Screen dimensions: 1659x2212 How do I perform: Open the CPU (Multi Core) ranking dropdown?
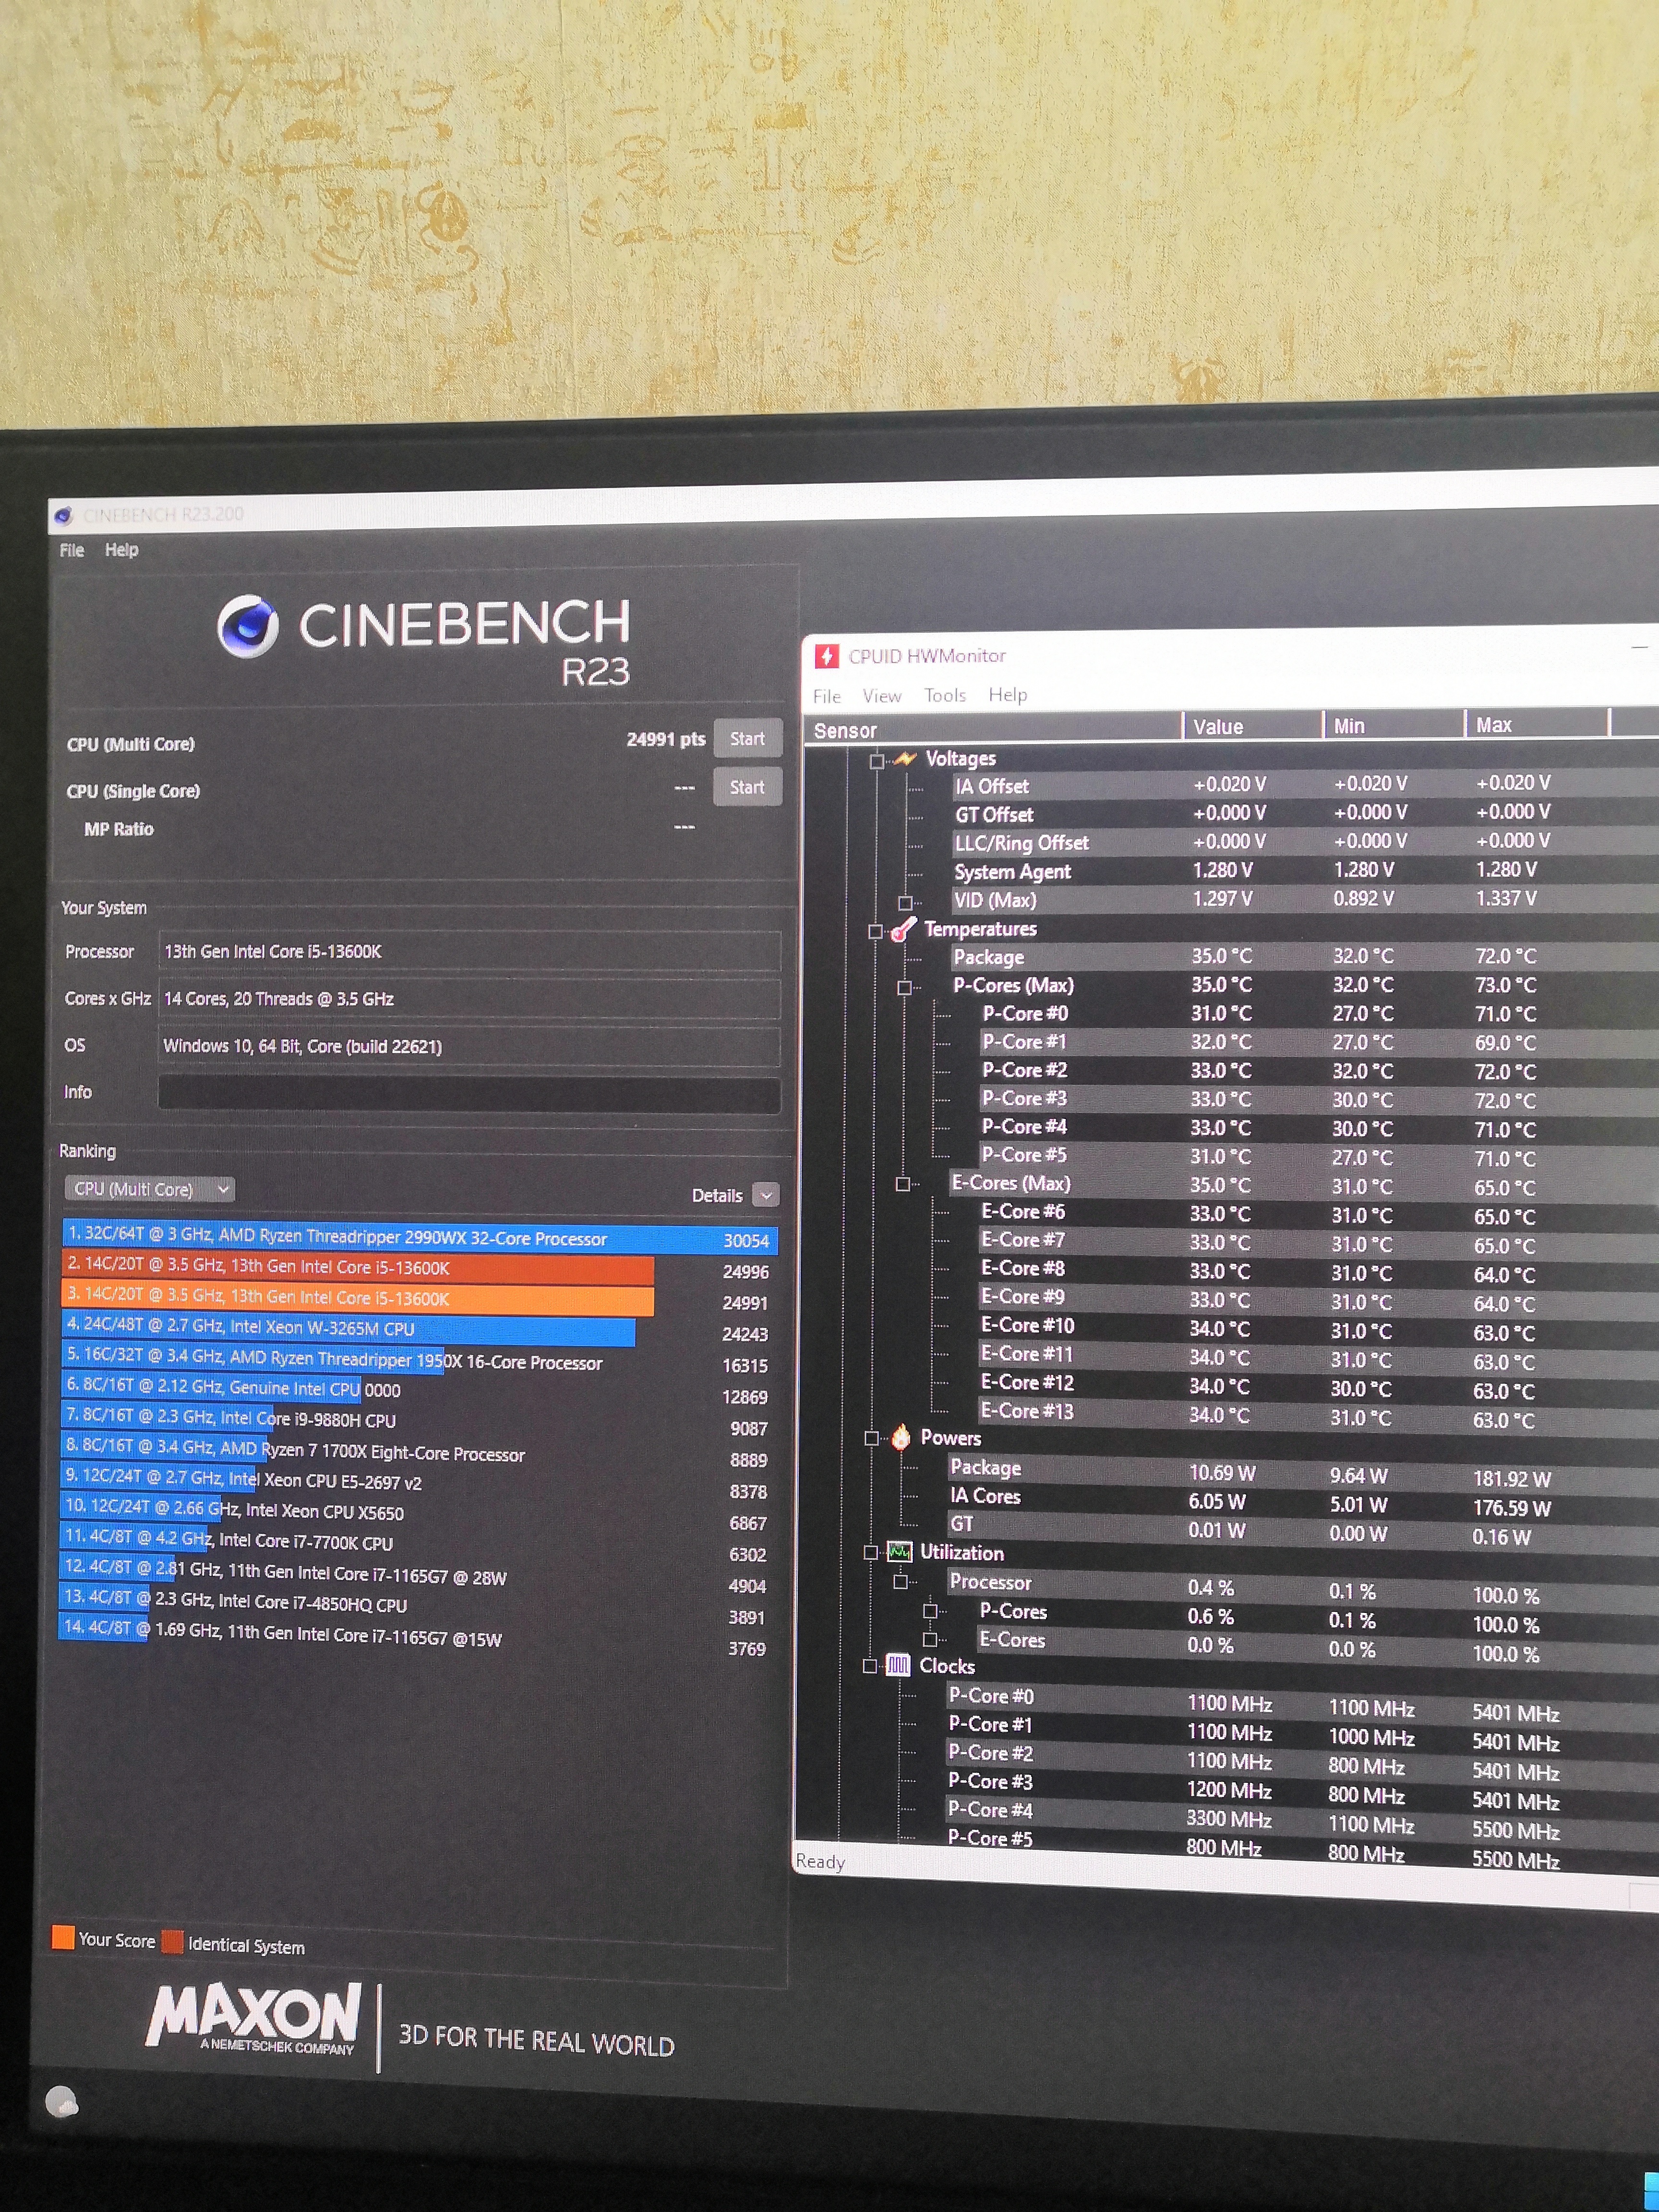(149, 1189)
